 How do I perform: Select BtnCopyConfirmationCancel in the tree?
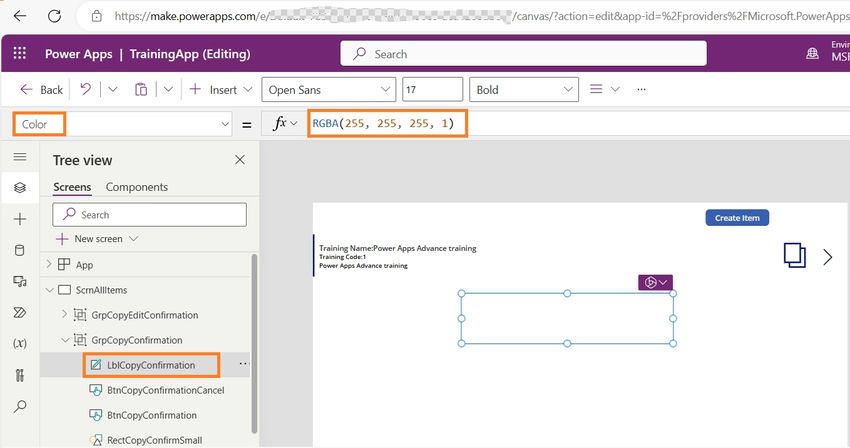pyautogui.click(x=165, y=390)
